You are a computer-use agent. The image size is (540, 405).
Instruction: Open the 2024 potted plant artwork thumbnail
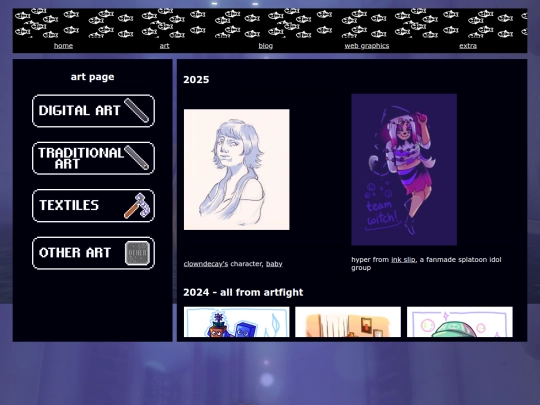click(x=237, y=322)
